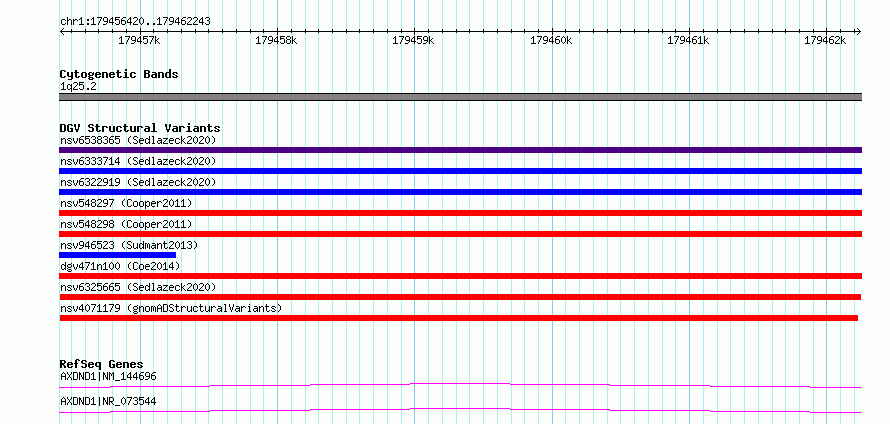Open variant nsv6322919 (Sedlazeck2020) label
Image resolution: width=890 pixels, height=424 pixels.
pyautogui.click(x=138, y=182)
